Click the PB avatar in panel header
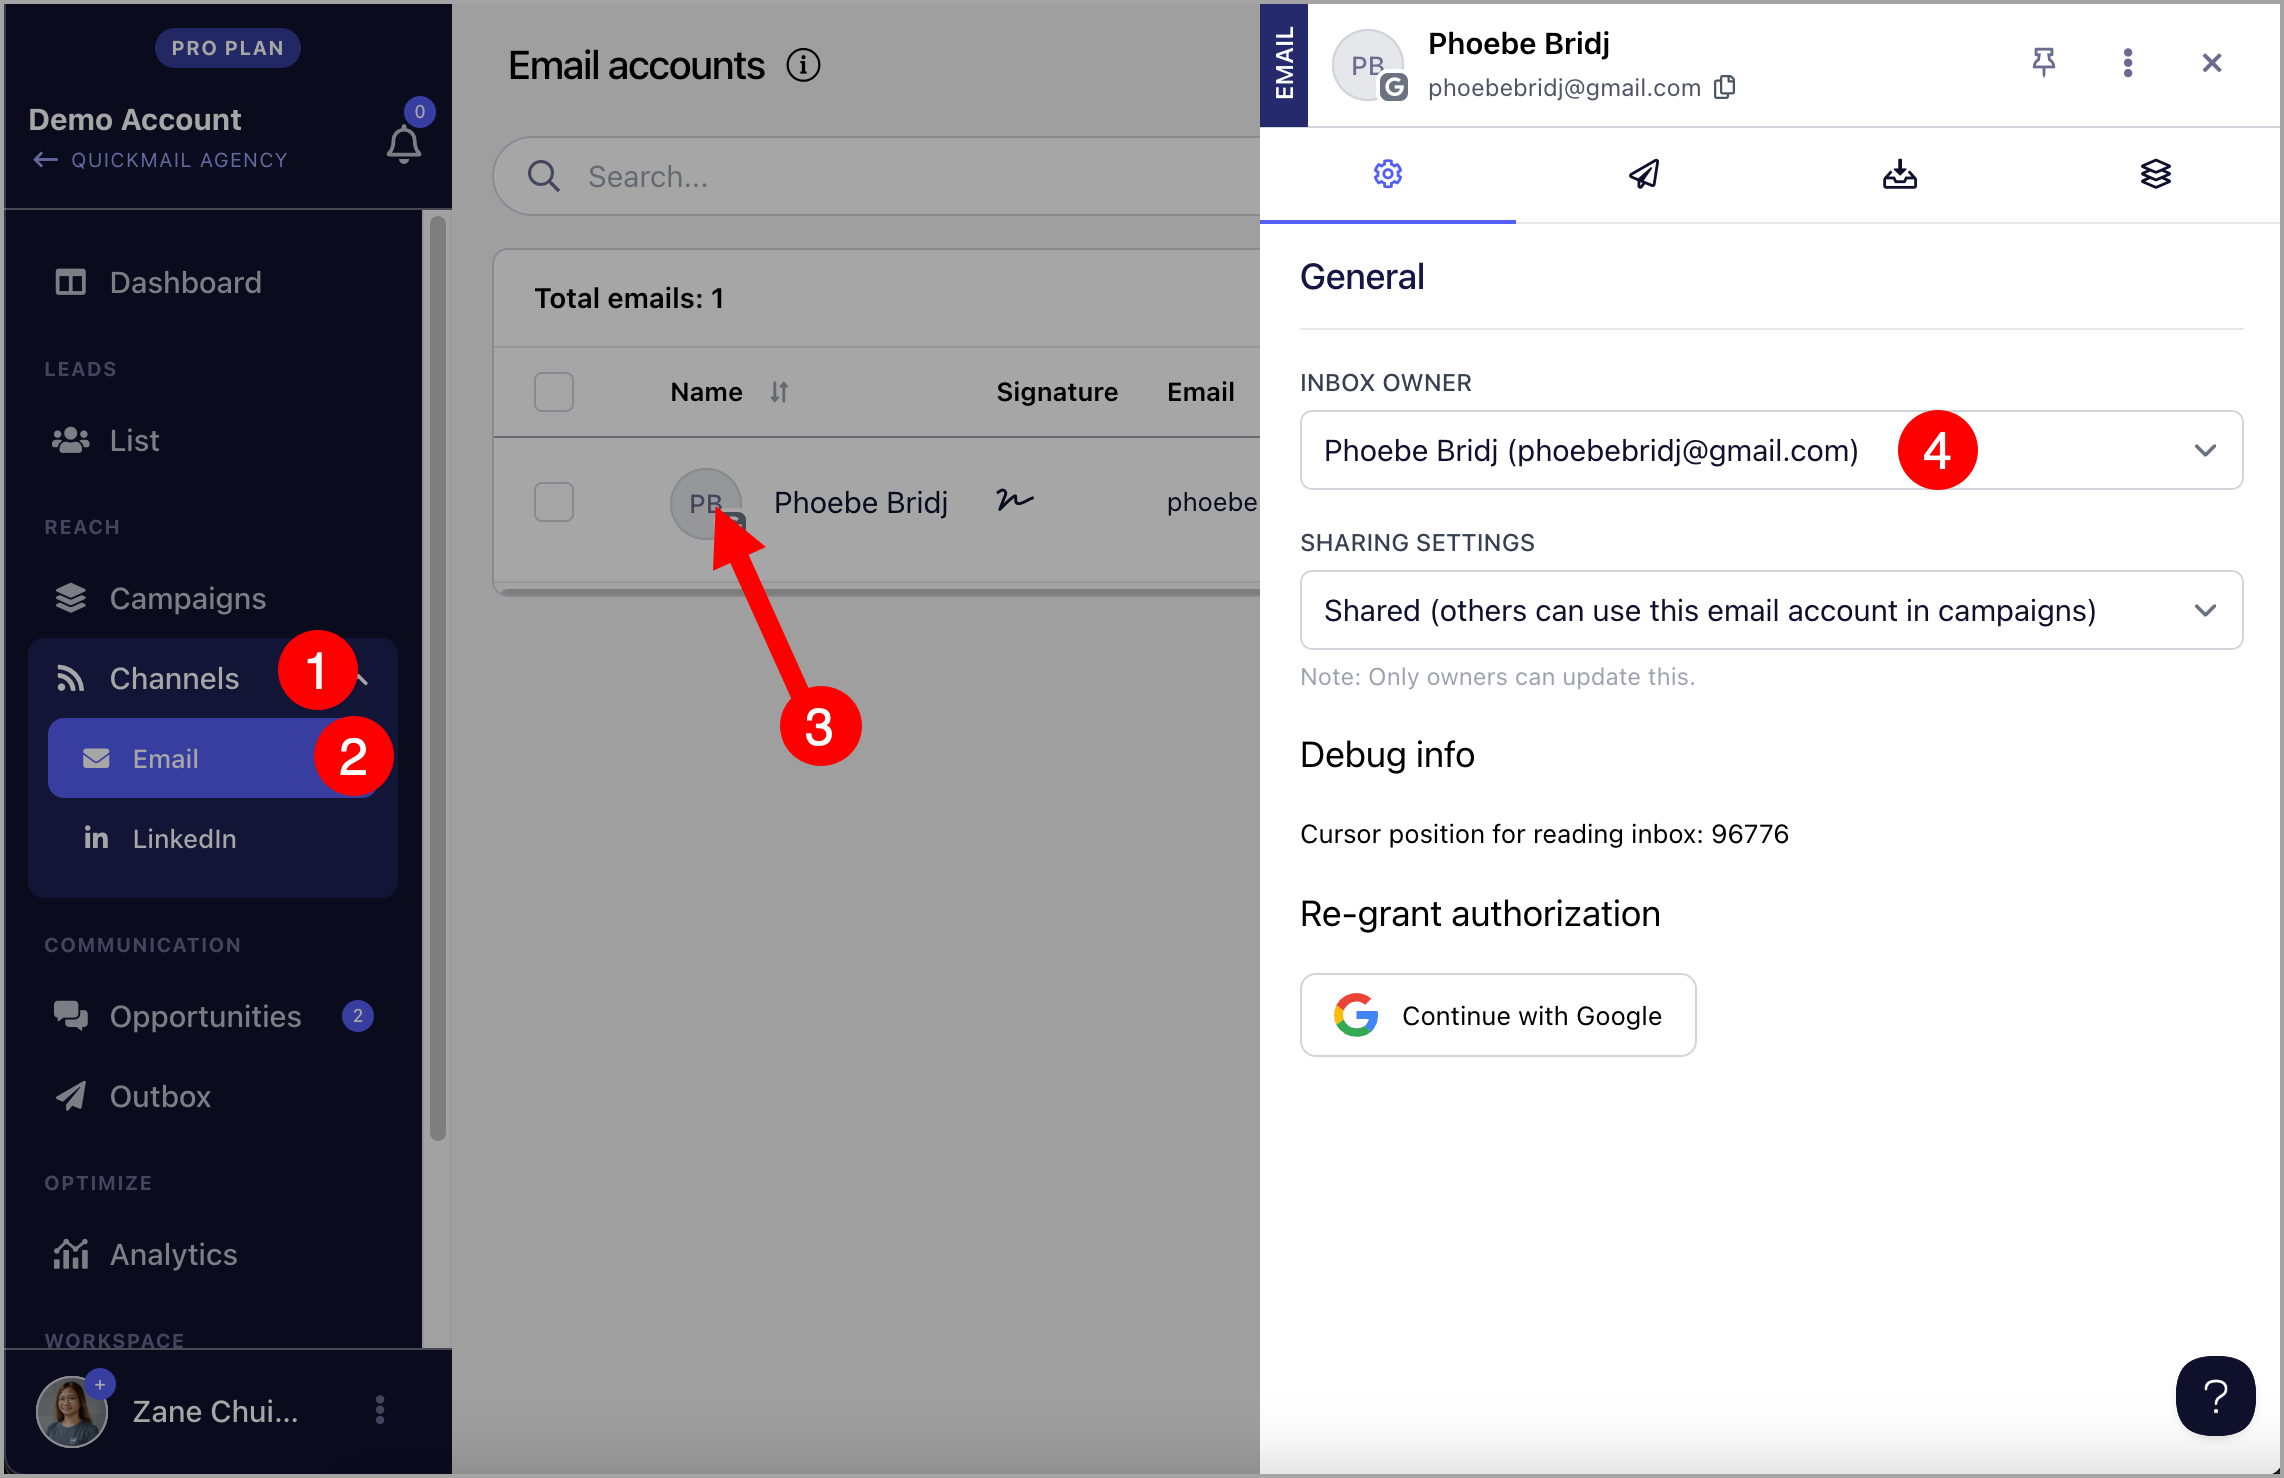The width and height of the screenshot is (2284, 1478). click(x=1368, y=65)
